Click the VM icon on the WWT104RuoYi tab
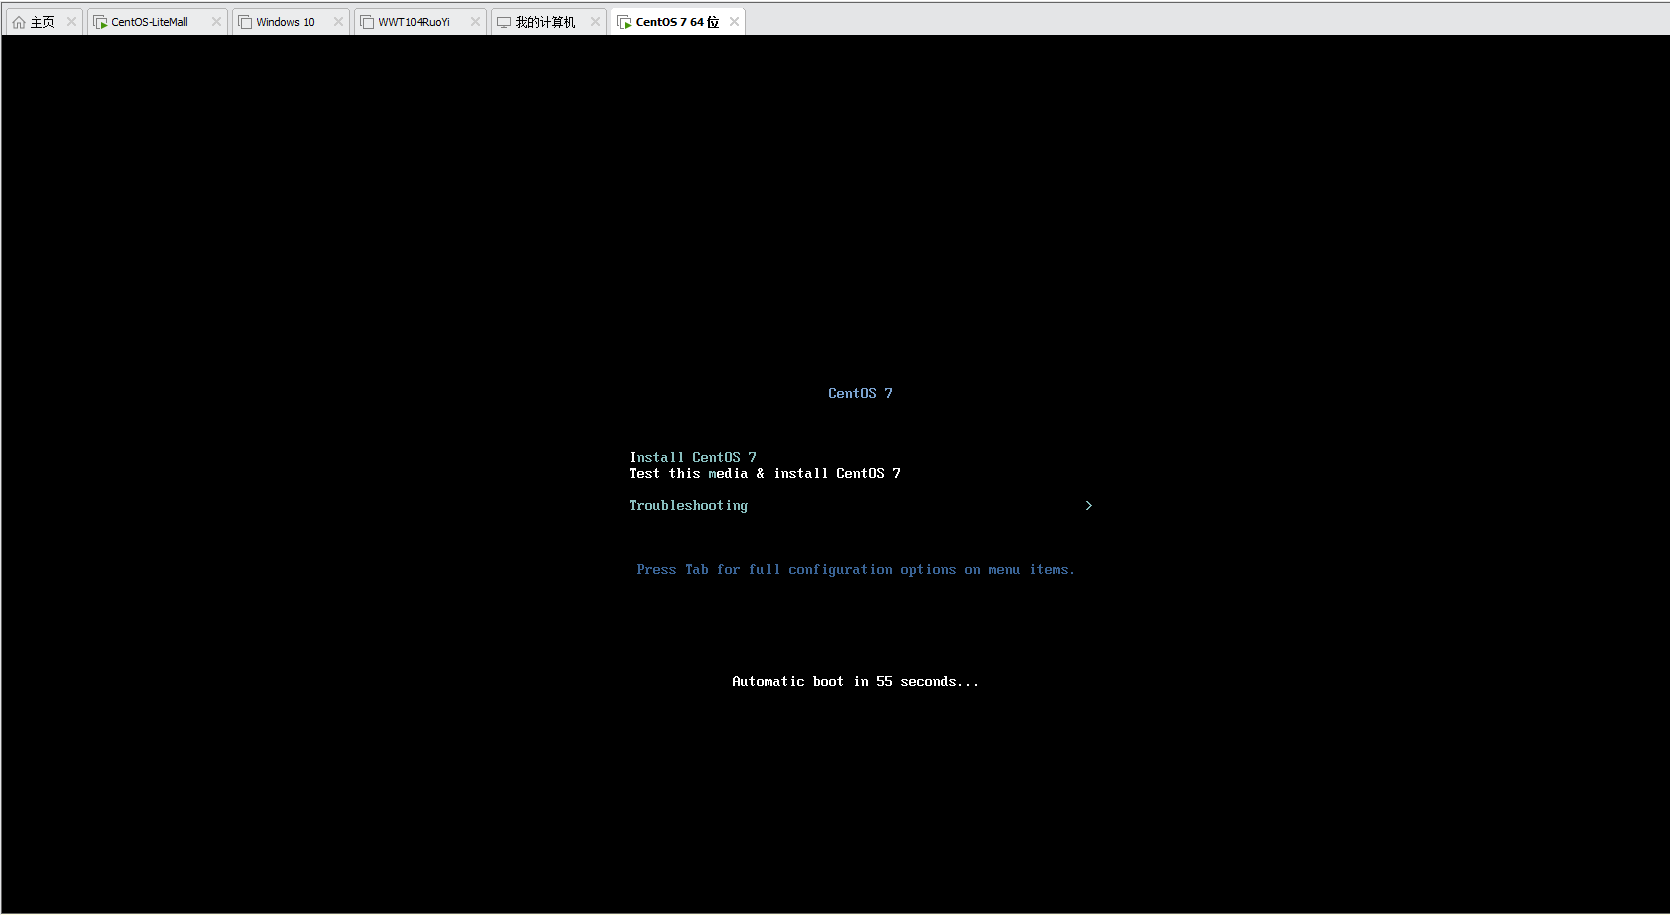The image size is (1670, 915). click(367, 22)
